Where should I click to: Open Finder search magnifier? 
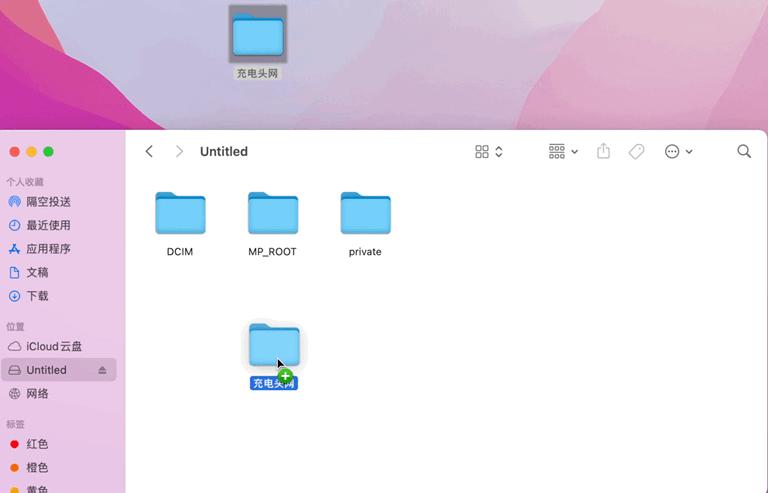click(744, 151)
